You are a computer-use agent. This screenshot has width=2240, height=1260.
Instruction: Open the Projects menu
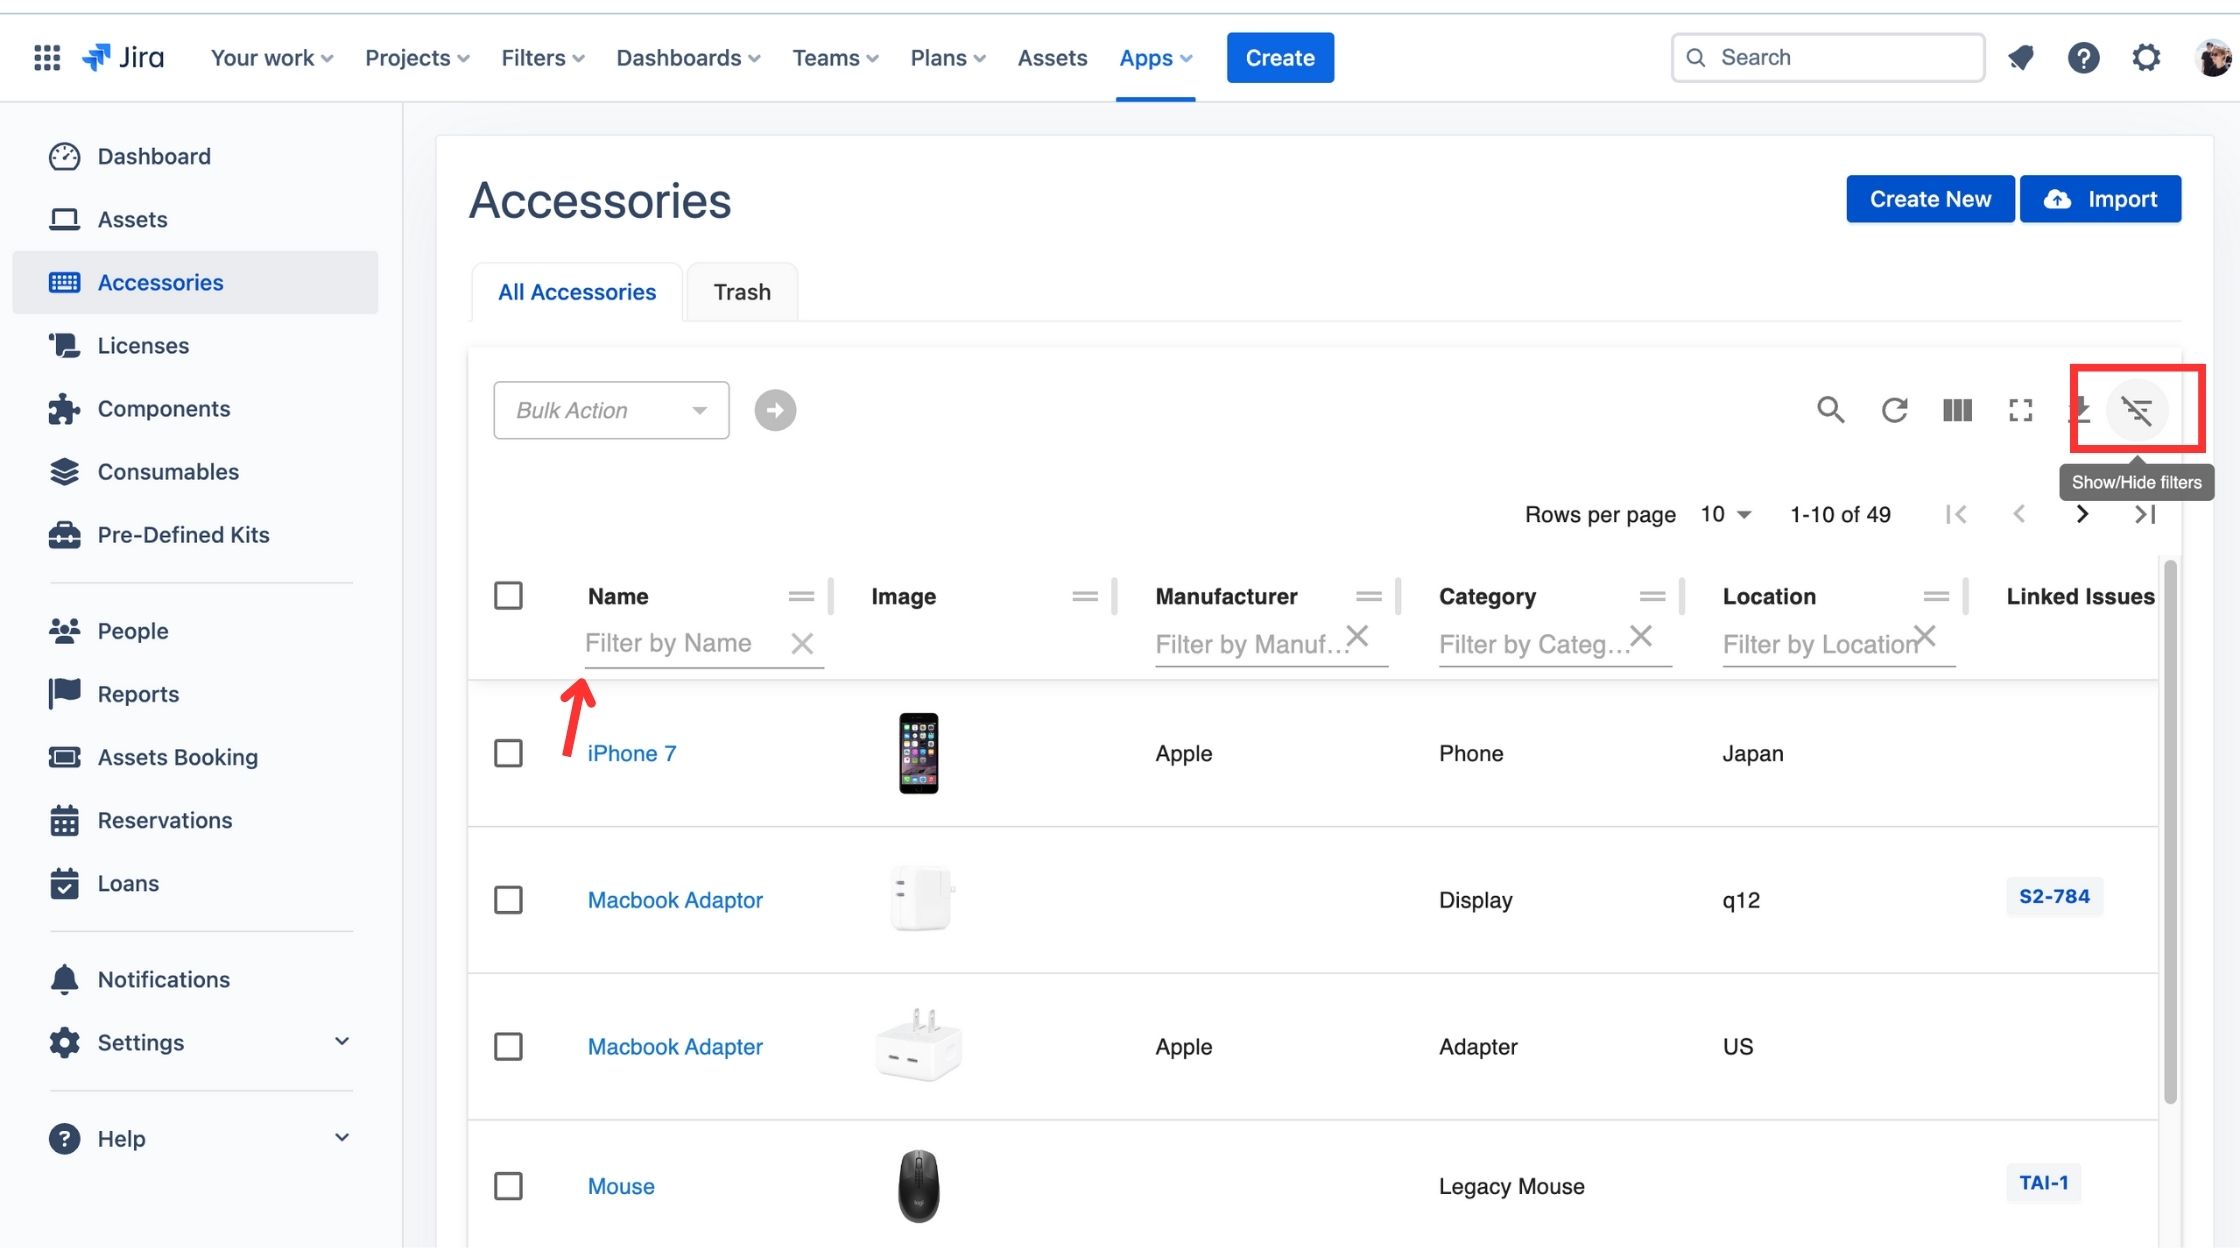[x=416, y=58]
